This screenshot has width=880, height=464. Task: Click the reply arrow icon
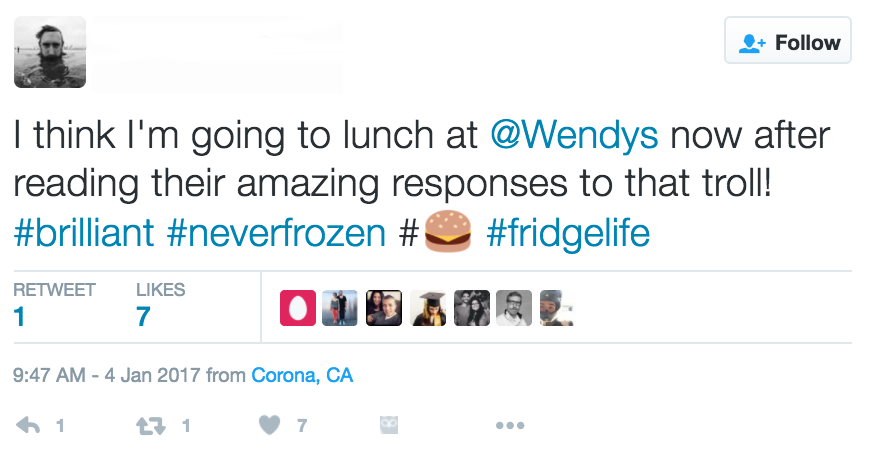[29, 425]
